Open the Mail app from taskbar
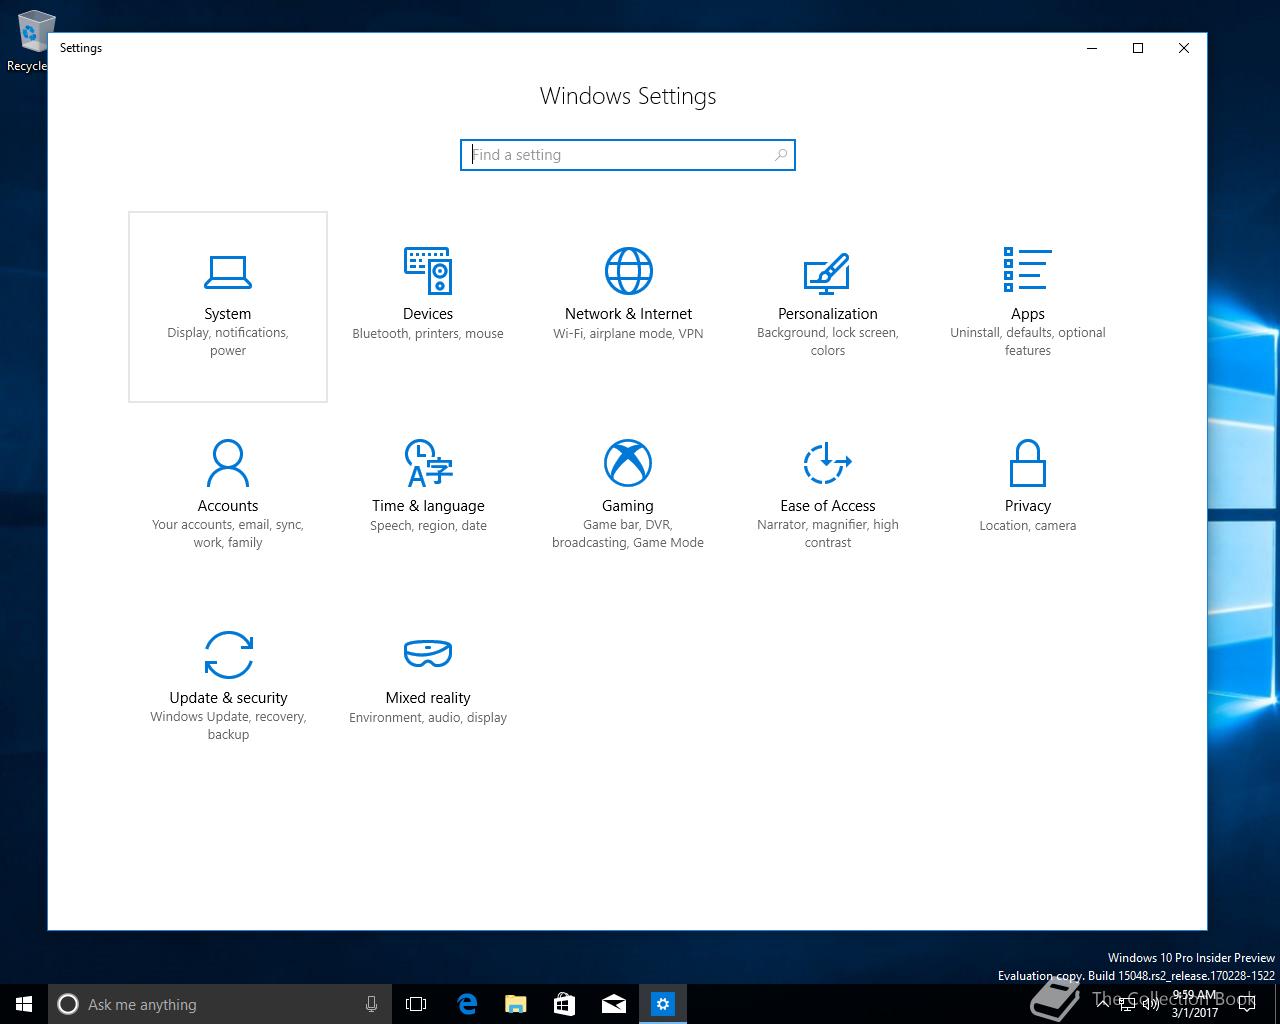 coord(614,1004)
